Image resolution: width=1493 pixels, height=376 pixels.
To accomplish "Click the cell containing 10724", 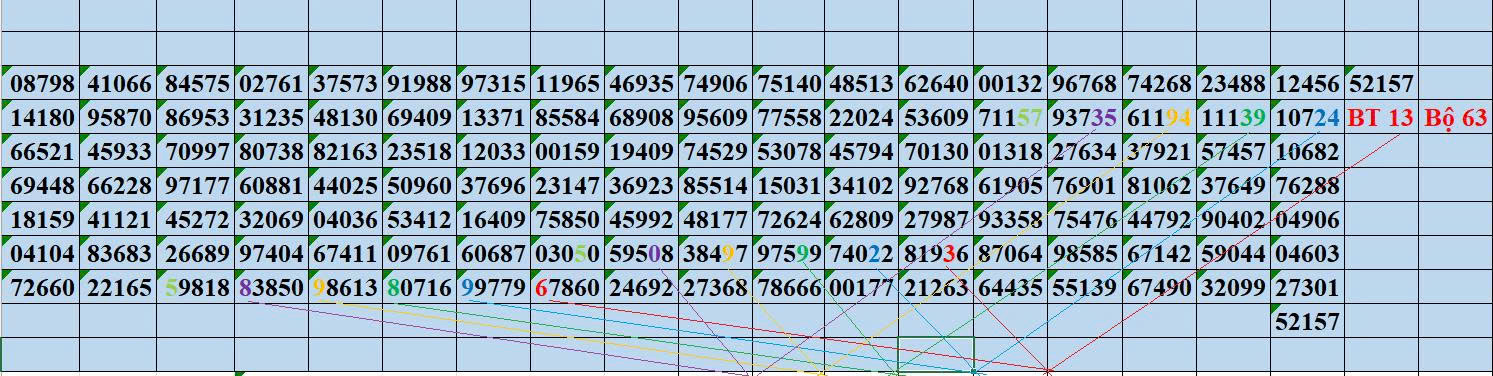I will point(1307,118).
